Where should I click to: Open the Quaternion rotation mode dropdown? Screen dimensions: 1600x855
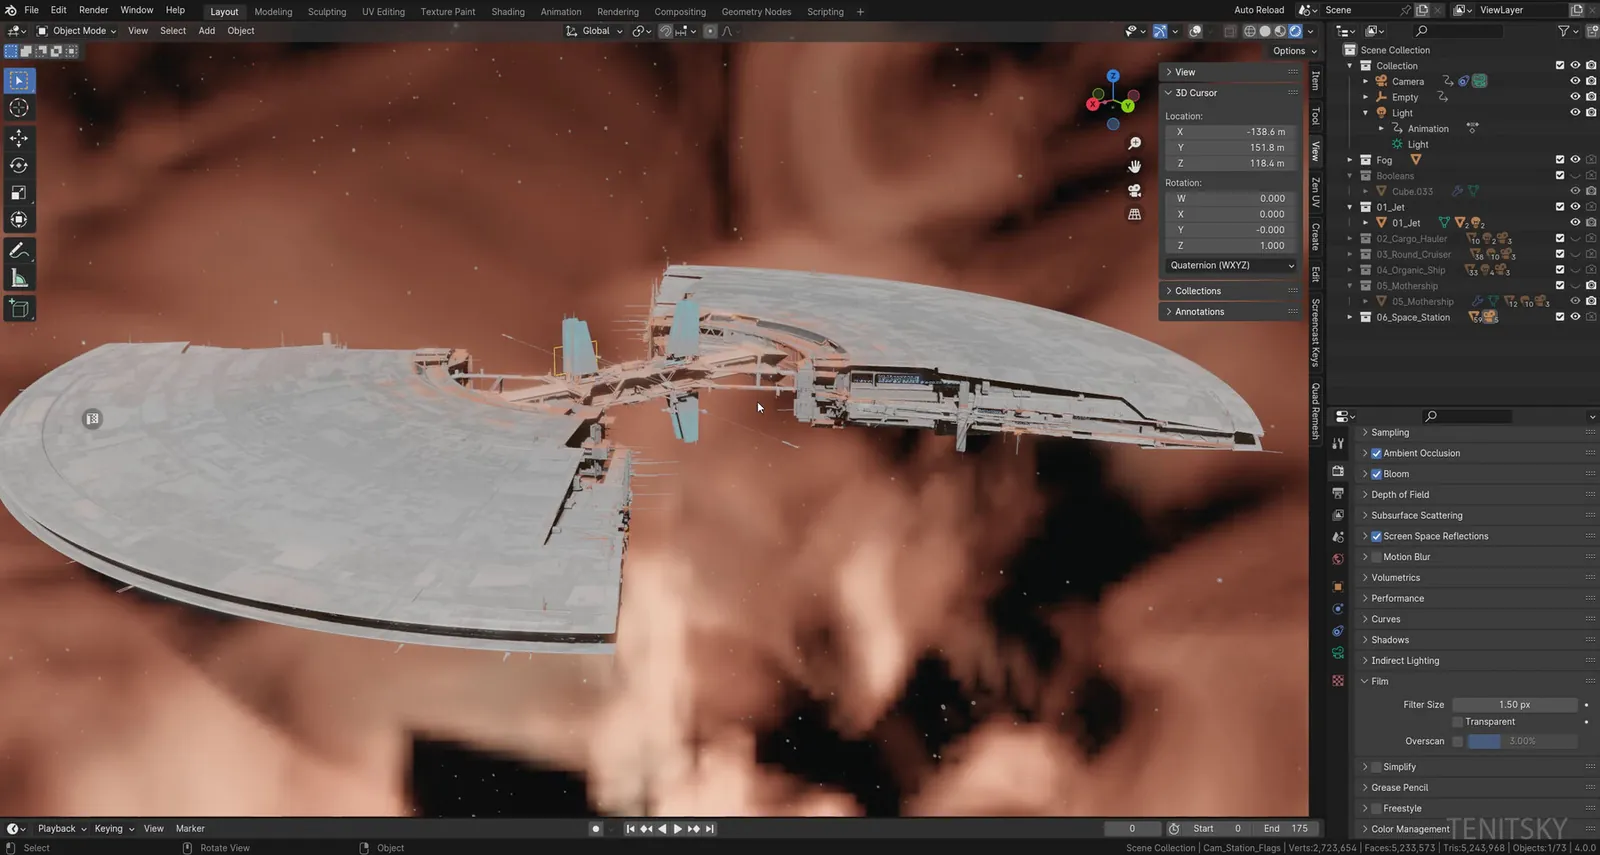(1232, 265)
